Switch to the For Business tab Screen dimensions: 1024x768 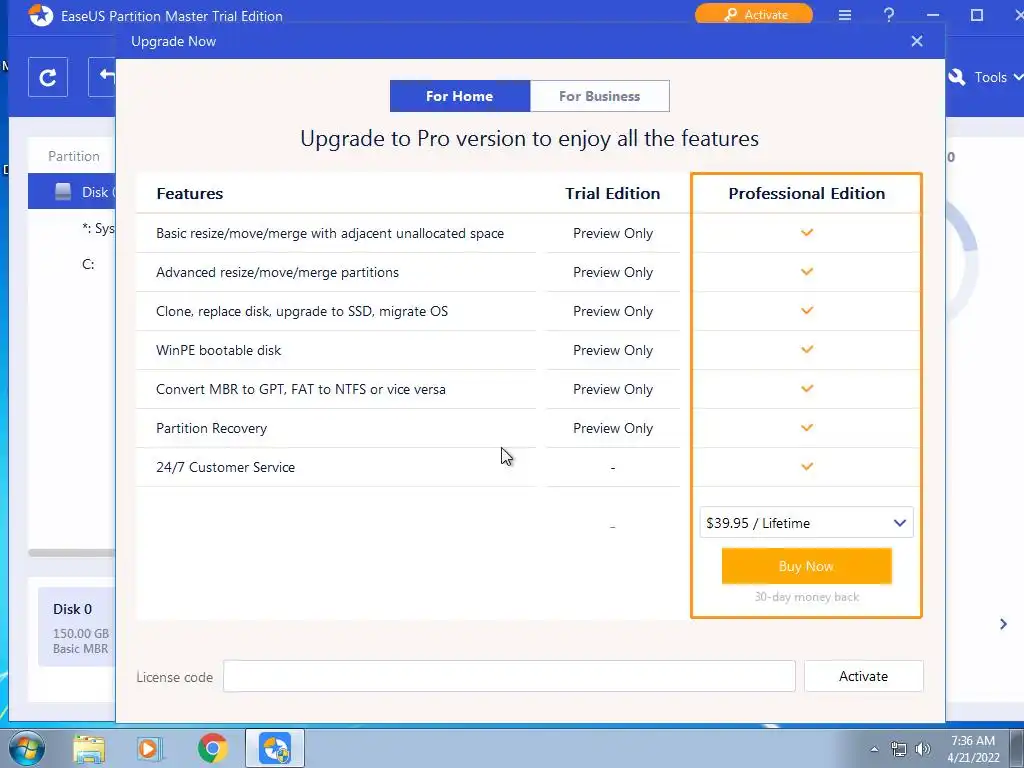pos(600,96)
